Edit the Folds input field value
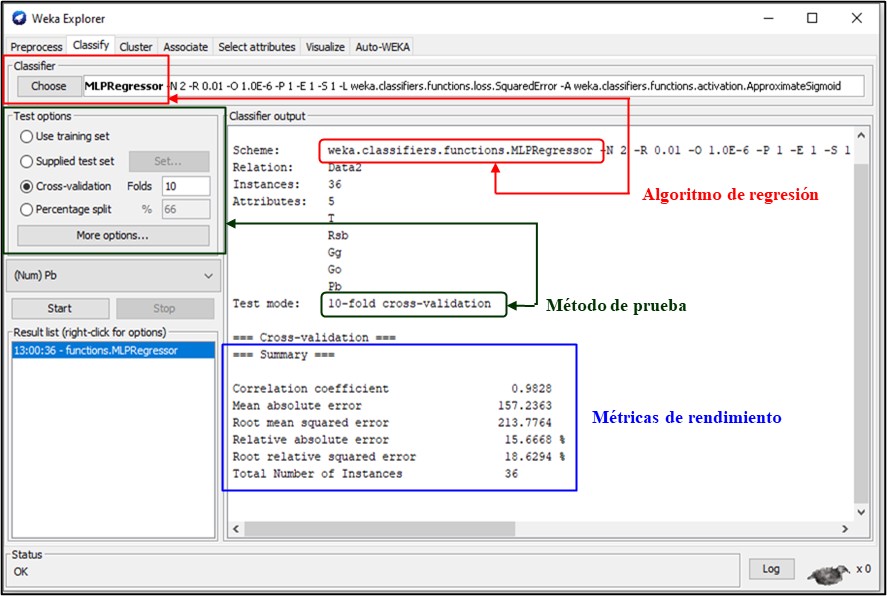 point(186,185)
